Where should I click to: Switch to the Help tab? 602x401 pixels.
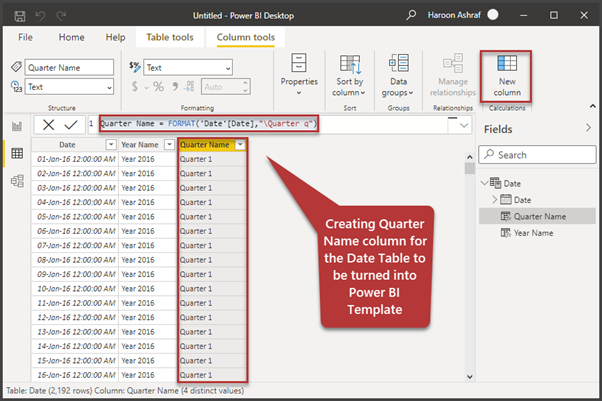pyautogui.click(x=116, y=37)
